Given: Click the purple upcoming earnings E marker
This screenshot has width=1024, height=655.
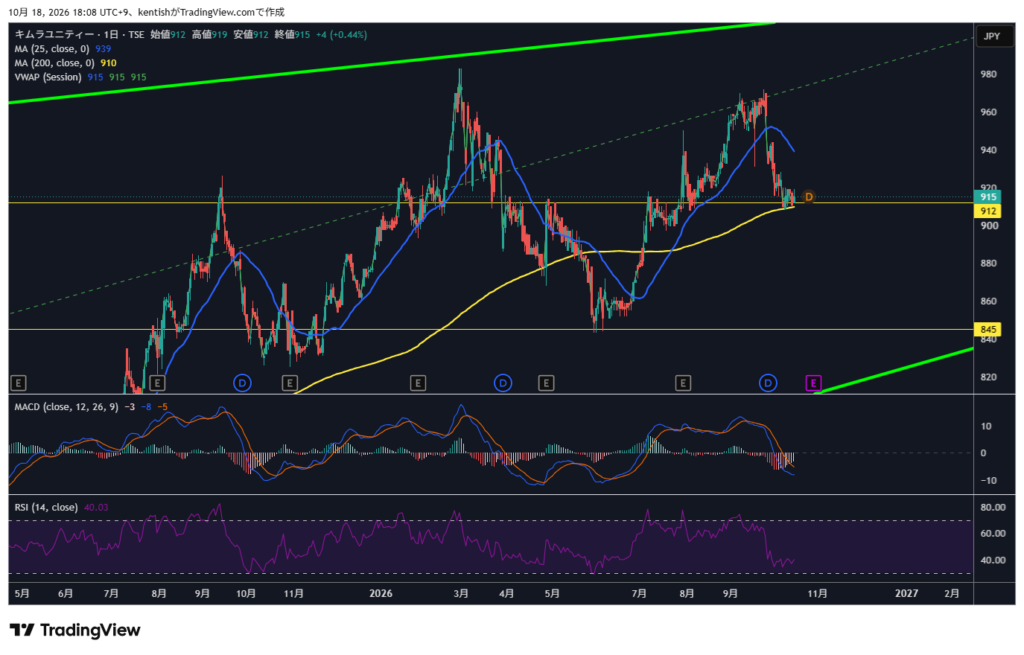Looking at the screenshot, I should [x=812, y=383].
